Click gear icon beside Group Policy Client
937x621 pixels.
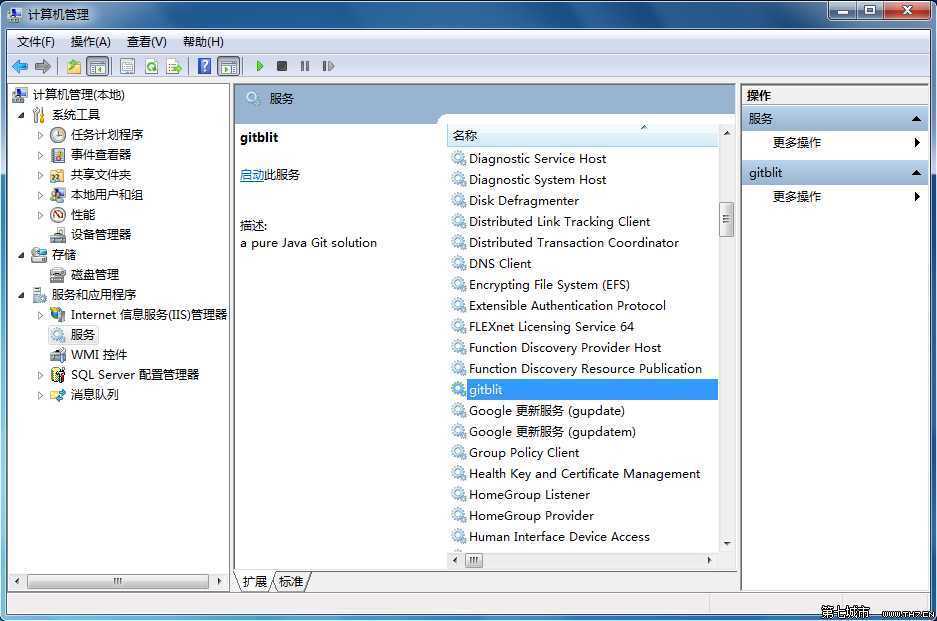(458, 452)
